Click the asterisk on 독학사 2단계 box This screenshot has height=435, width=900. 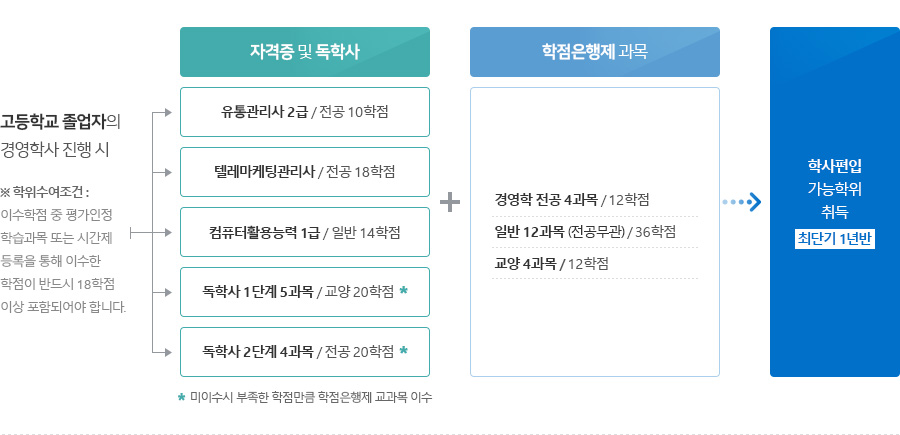pyautogui.click(x=403, y=351)
